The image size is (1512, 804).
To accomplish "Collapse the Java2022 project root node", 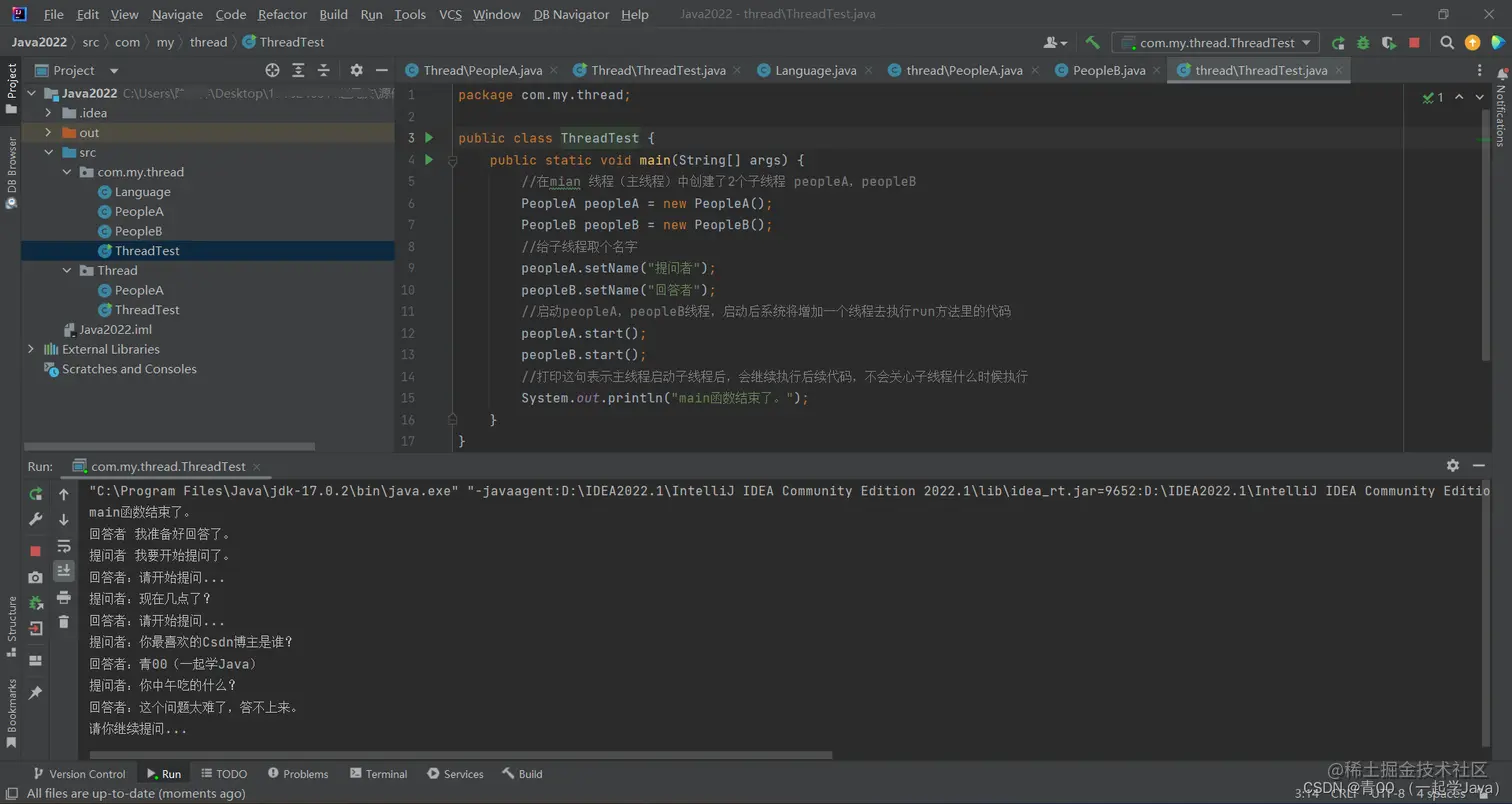I will [31, 93].
